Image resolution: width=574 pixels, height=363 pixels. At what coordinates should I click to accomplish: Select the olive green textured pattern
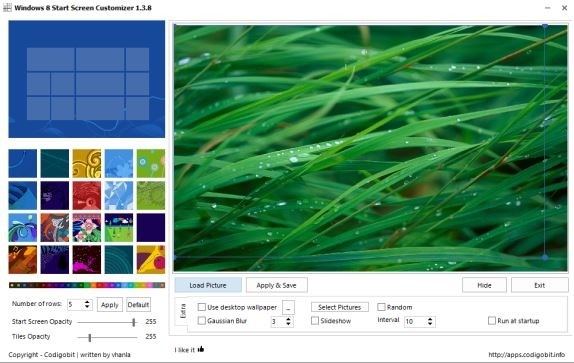click(x=151, y=195)
